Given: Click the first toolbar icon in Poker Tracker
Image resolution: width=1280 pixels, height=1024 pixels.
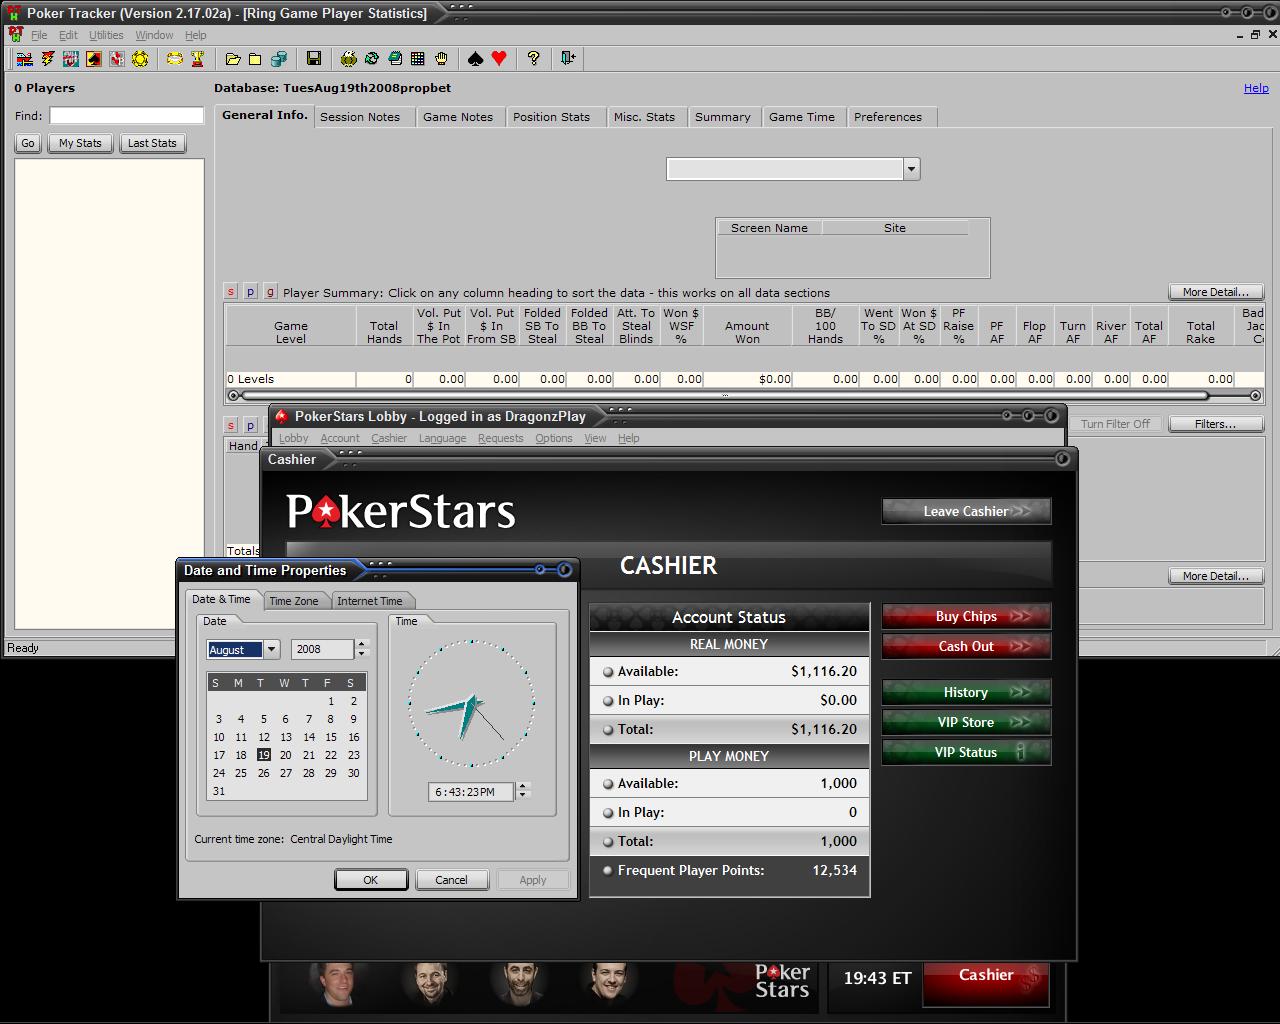Looking at the screenshot, I should [x=24, y=59].
